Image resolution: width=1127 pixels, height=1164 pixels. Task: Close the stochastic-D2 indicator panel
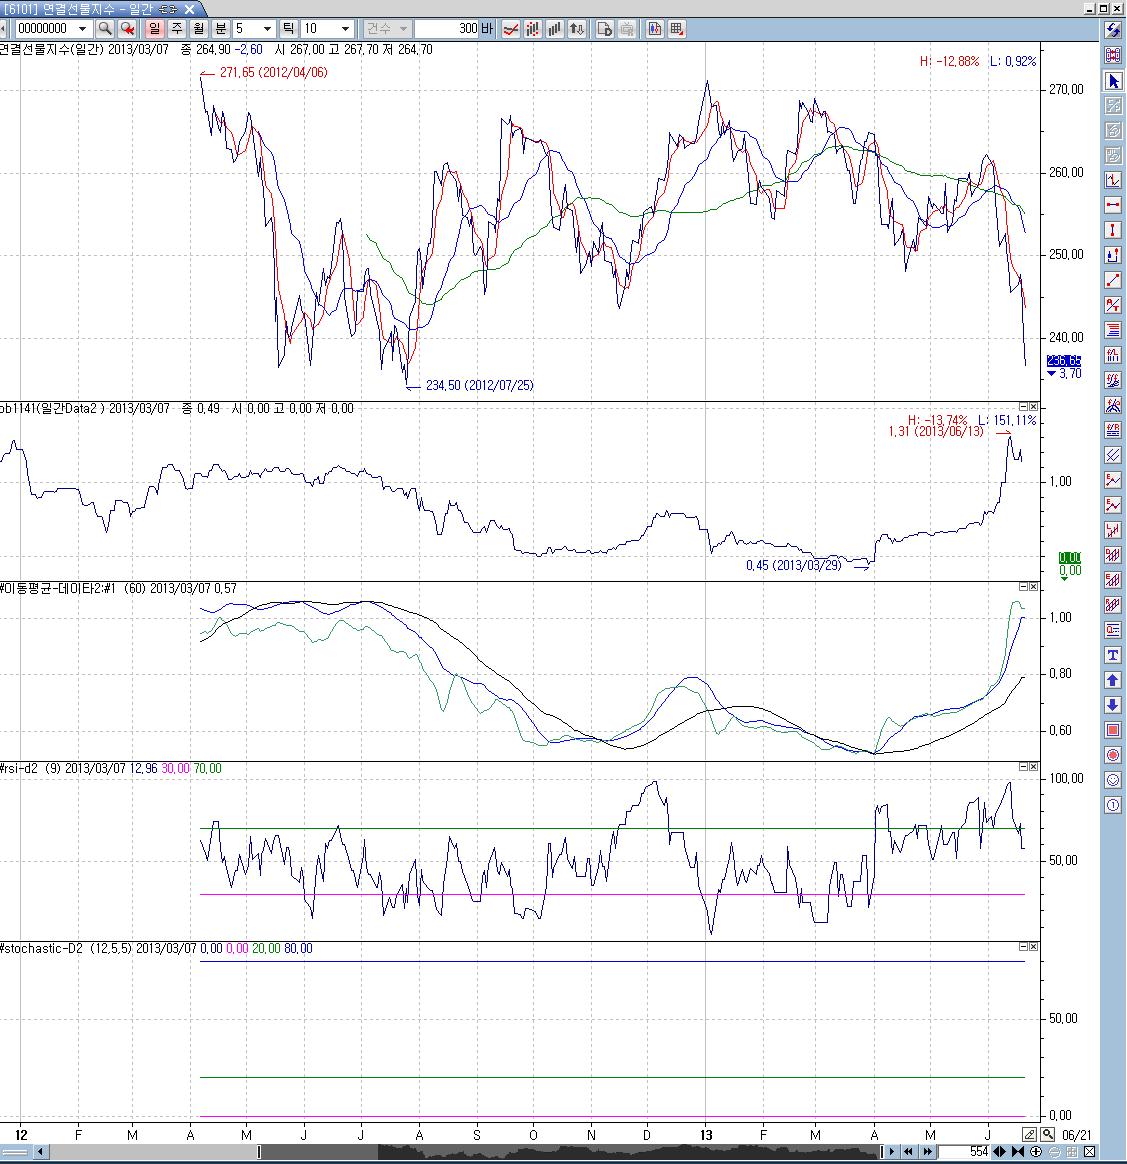pos(1033,946)
